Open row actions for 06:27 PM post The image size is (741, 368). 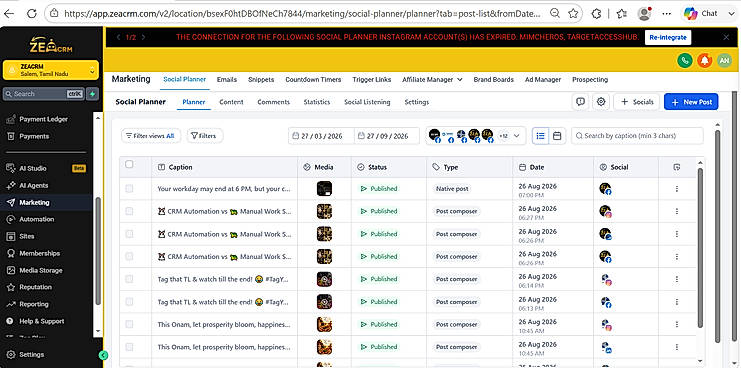tap(677, 211)
